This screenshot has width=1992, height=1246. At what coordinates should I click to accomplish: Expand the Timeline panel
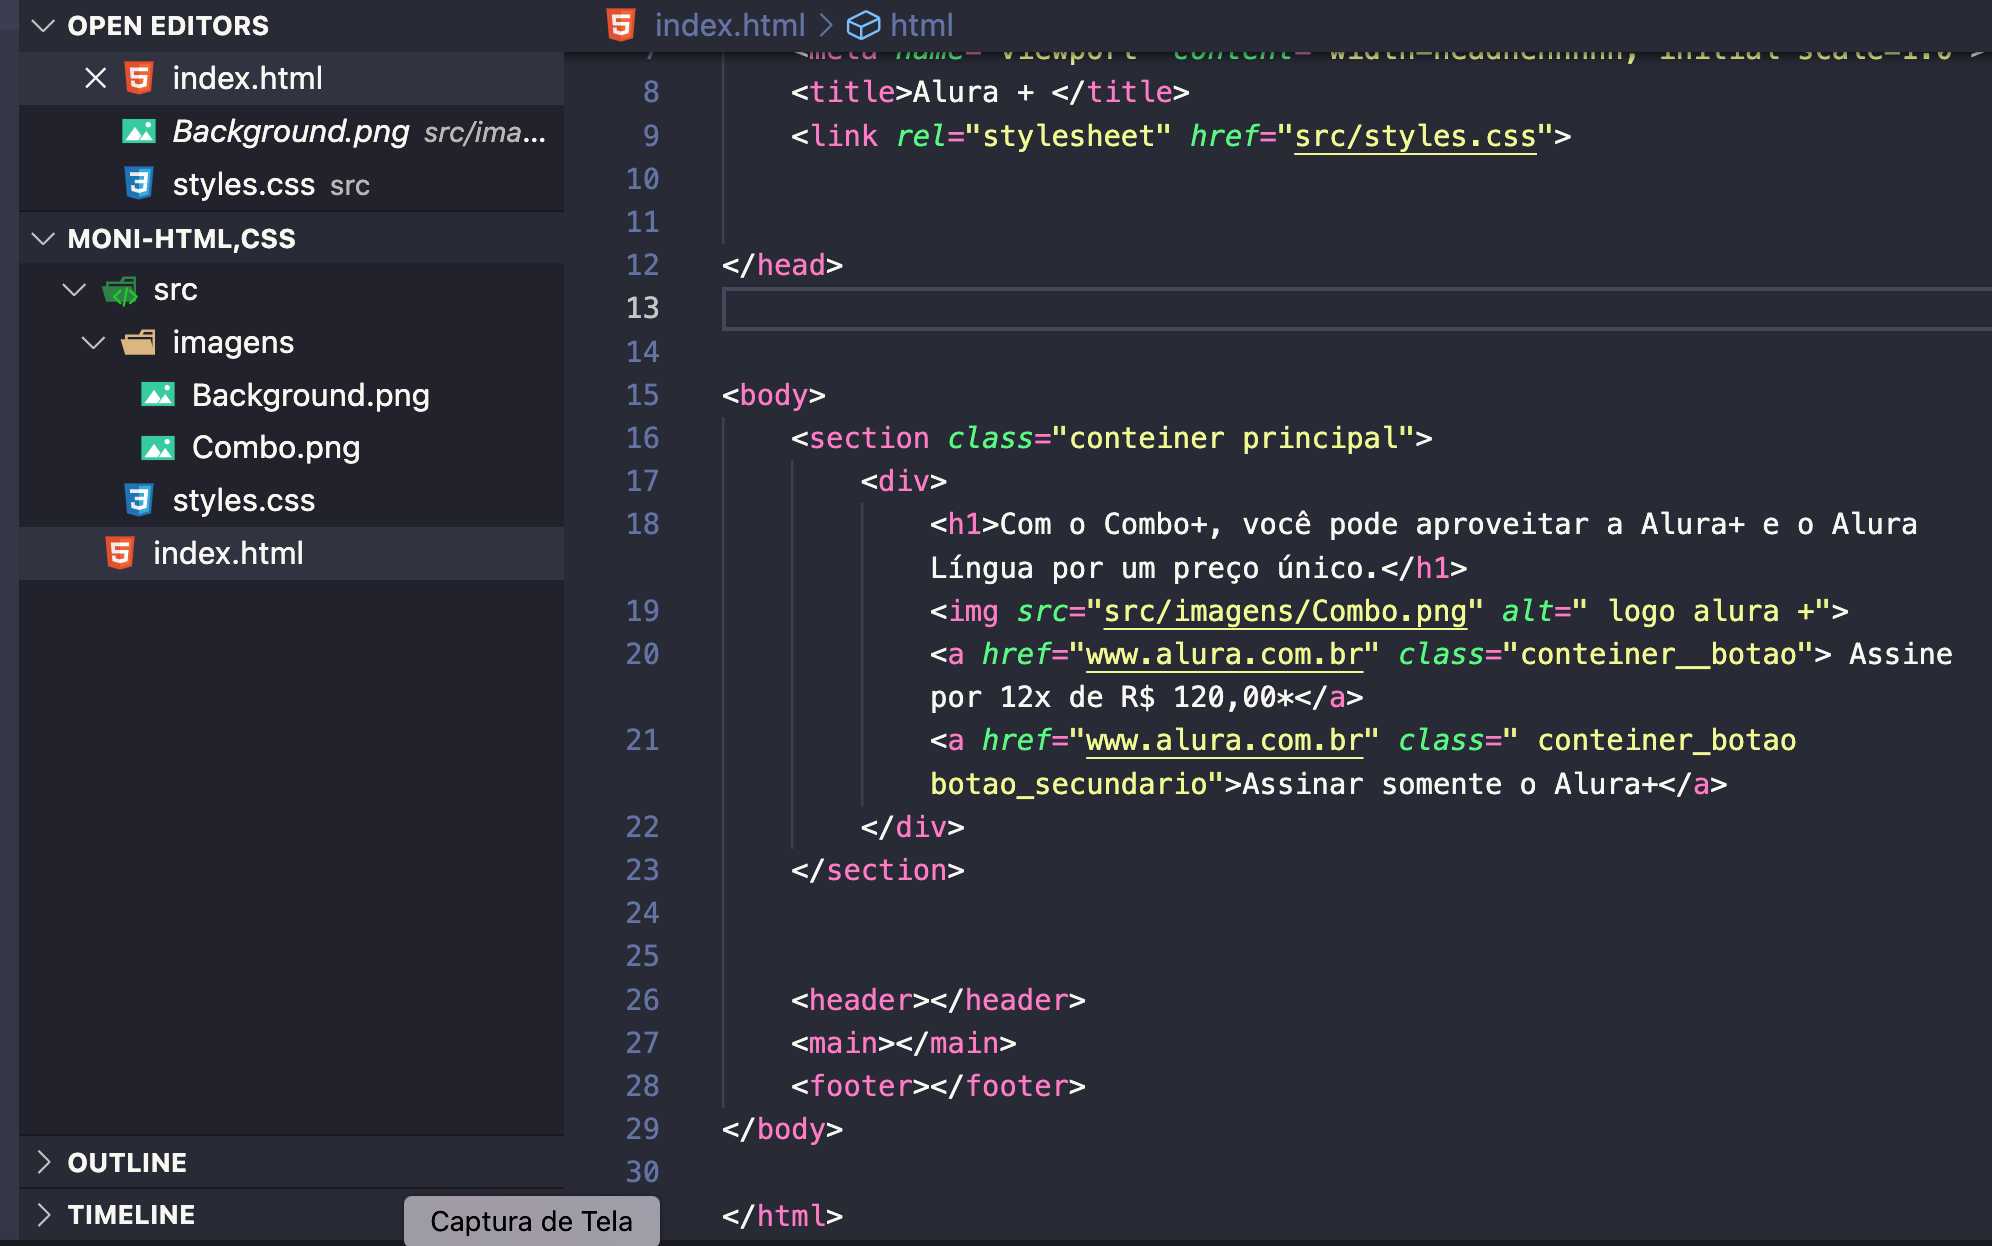(43, 1214)
